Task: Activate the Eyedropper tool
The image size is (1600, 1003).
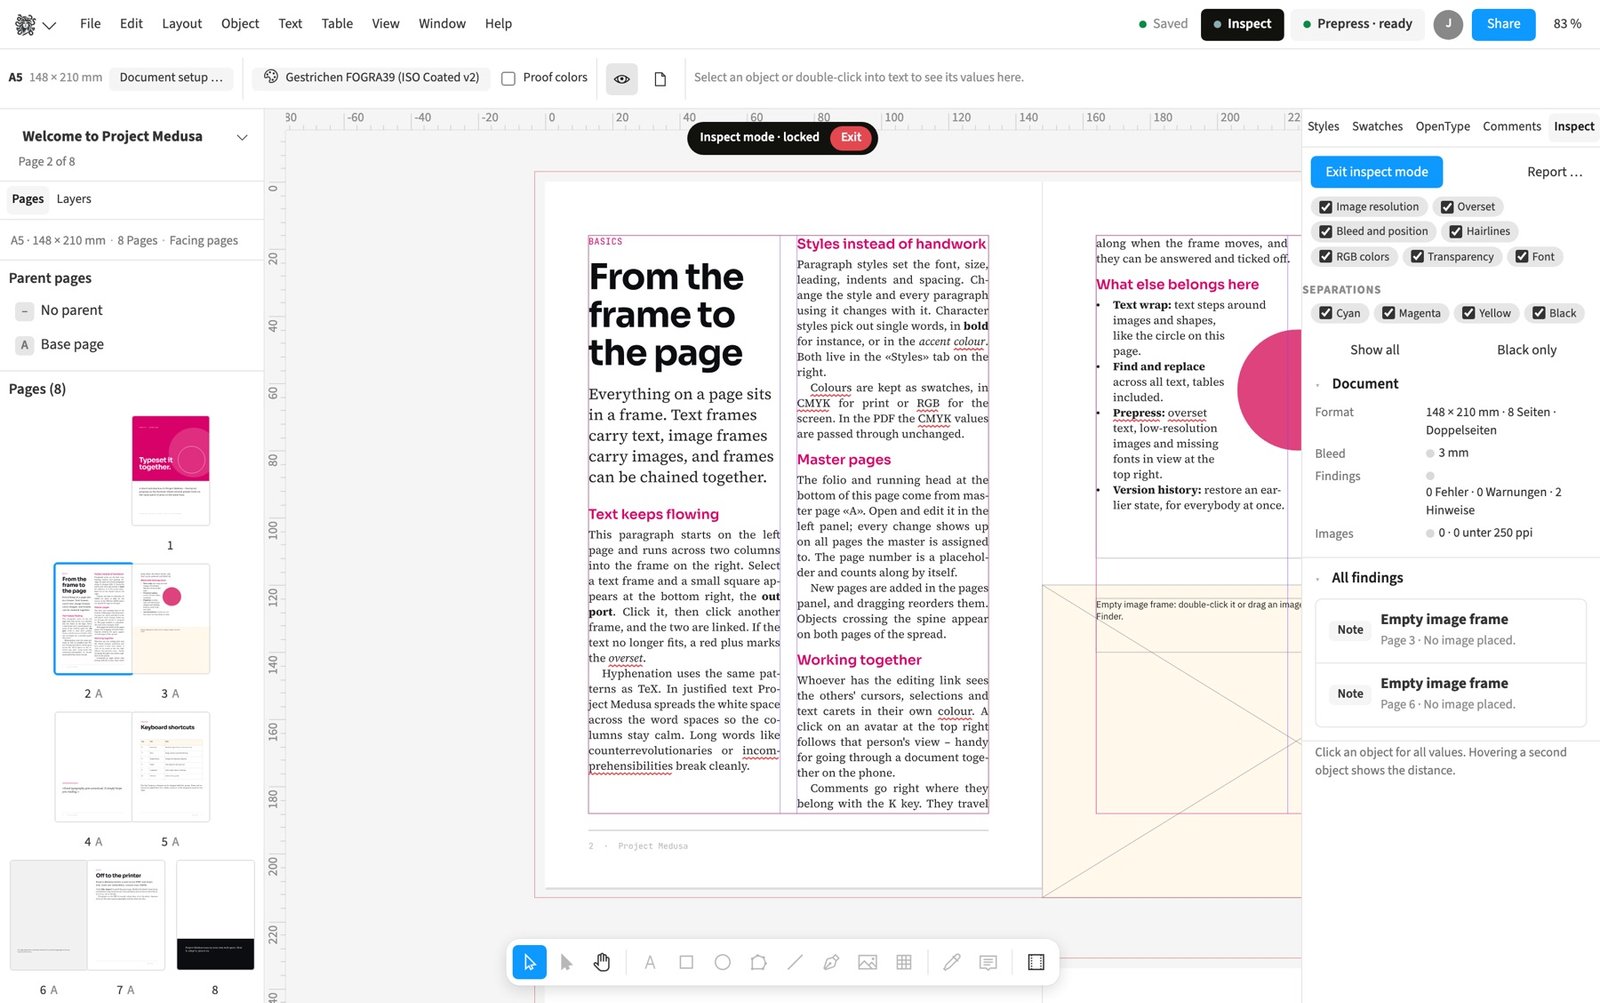Action: click(x=952, y=962)
